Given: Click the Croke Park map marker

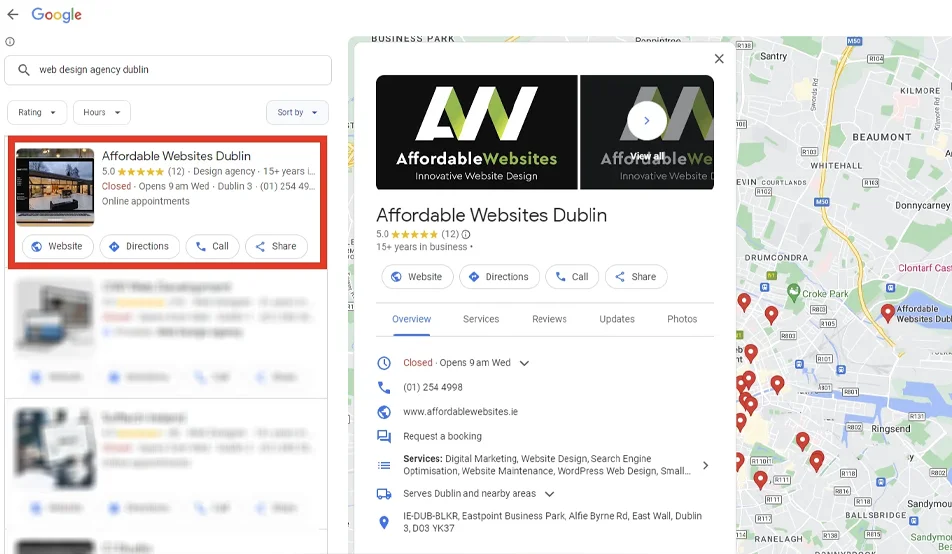Looking at the screenshot, I should (794, 292).
